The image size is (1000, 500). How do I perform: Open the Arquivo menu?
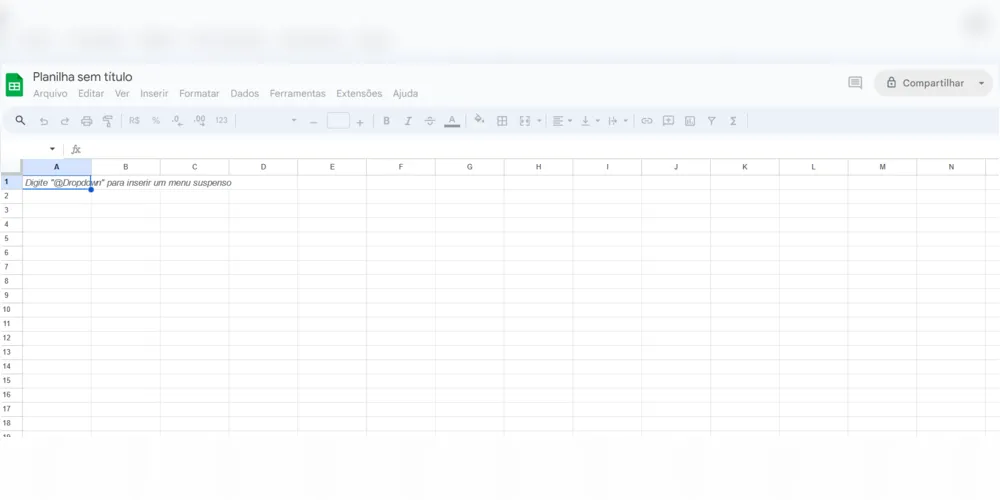click(50, 94)
